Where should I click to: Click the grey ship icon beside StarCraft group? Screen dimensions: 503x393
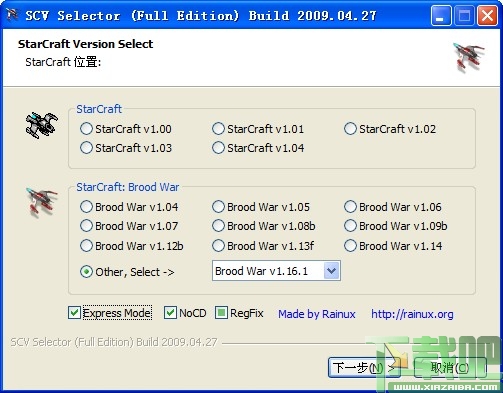click(42, 125)
